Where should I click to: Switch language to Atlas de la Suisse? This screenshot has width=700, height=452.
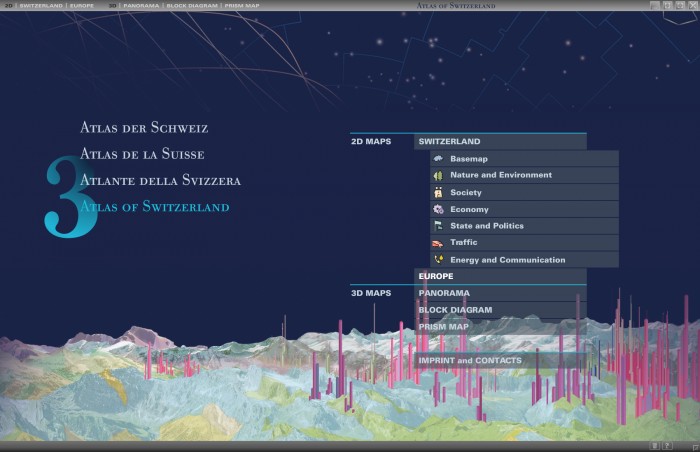click(x=142, y=154)
